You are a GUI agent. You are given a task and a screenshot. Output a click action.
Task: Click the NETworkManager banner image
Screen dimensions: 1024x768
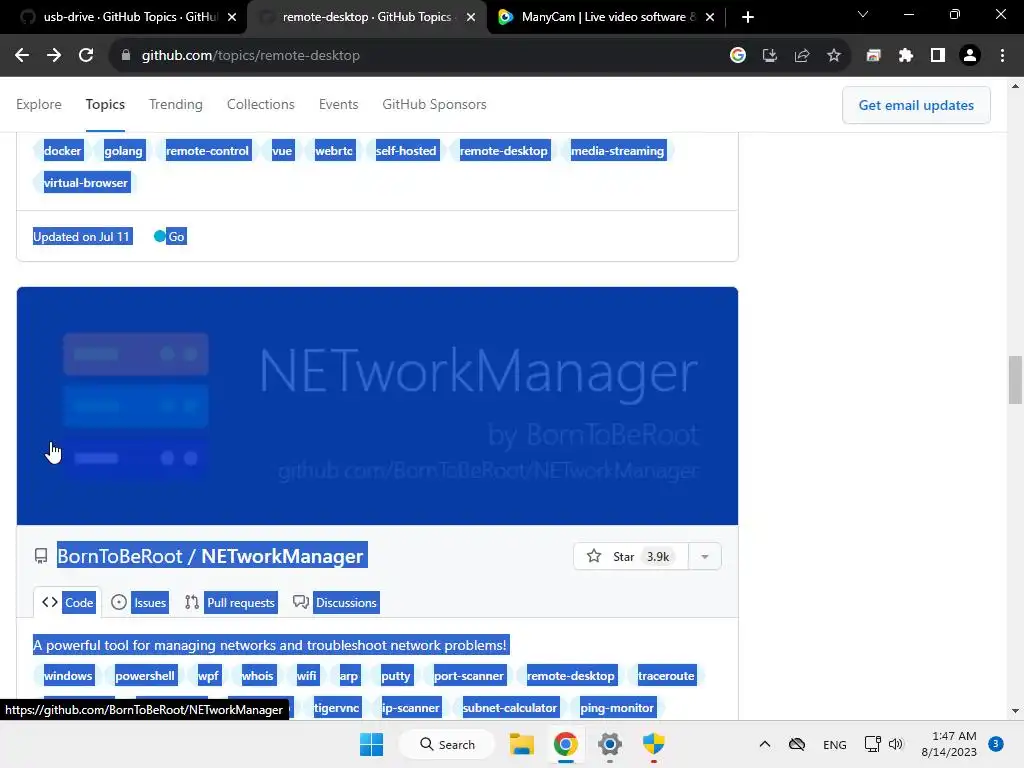click(377, 406)
